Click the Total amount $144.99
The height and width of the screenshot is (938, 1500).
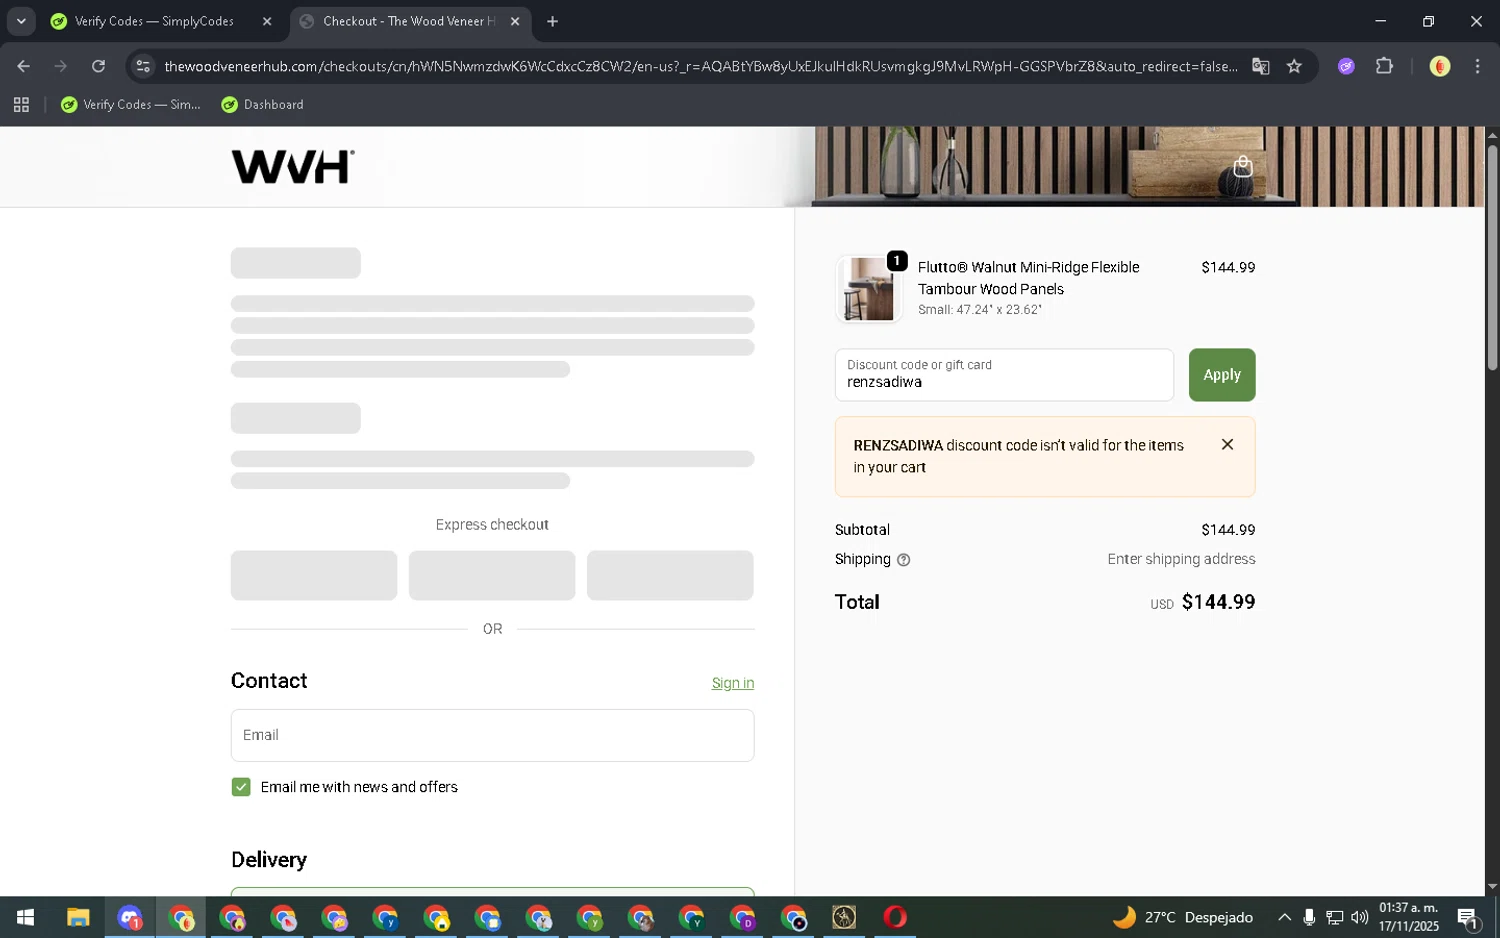[x=1218, y=602]
